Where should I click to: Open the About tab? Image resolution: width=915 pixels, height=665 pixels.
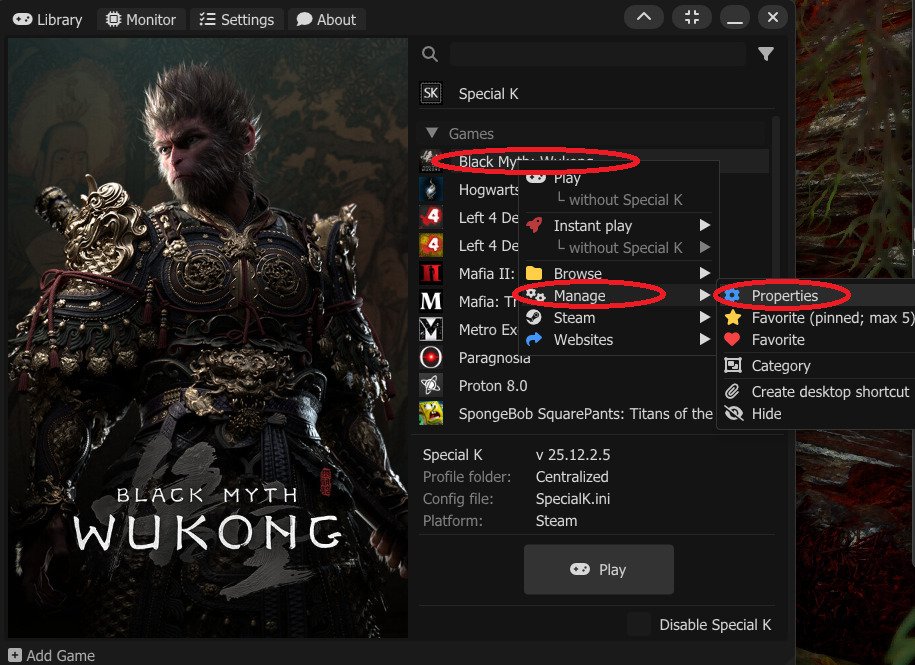click(x=326, y=19)
